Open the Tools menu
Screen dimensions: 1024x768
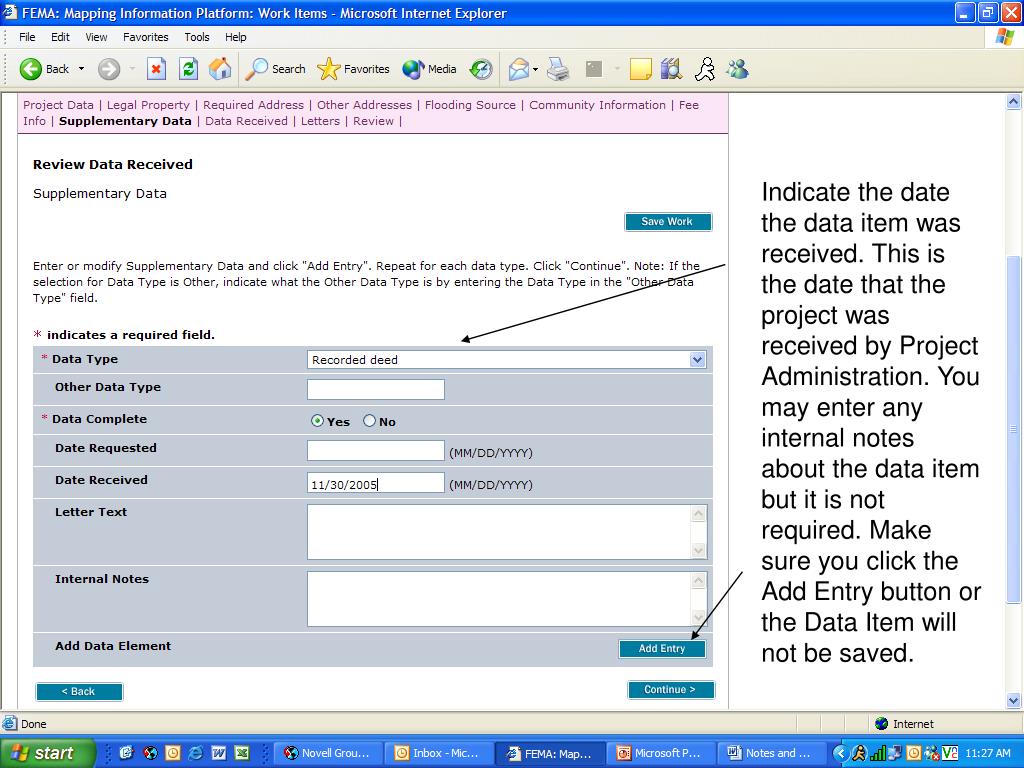[x=197, y=37]
